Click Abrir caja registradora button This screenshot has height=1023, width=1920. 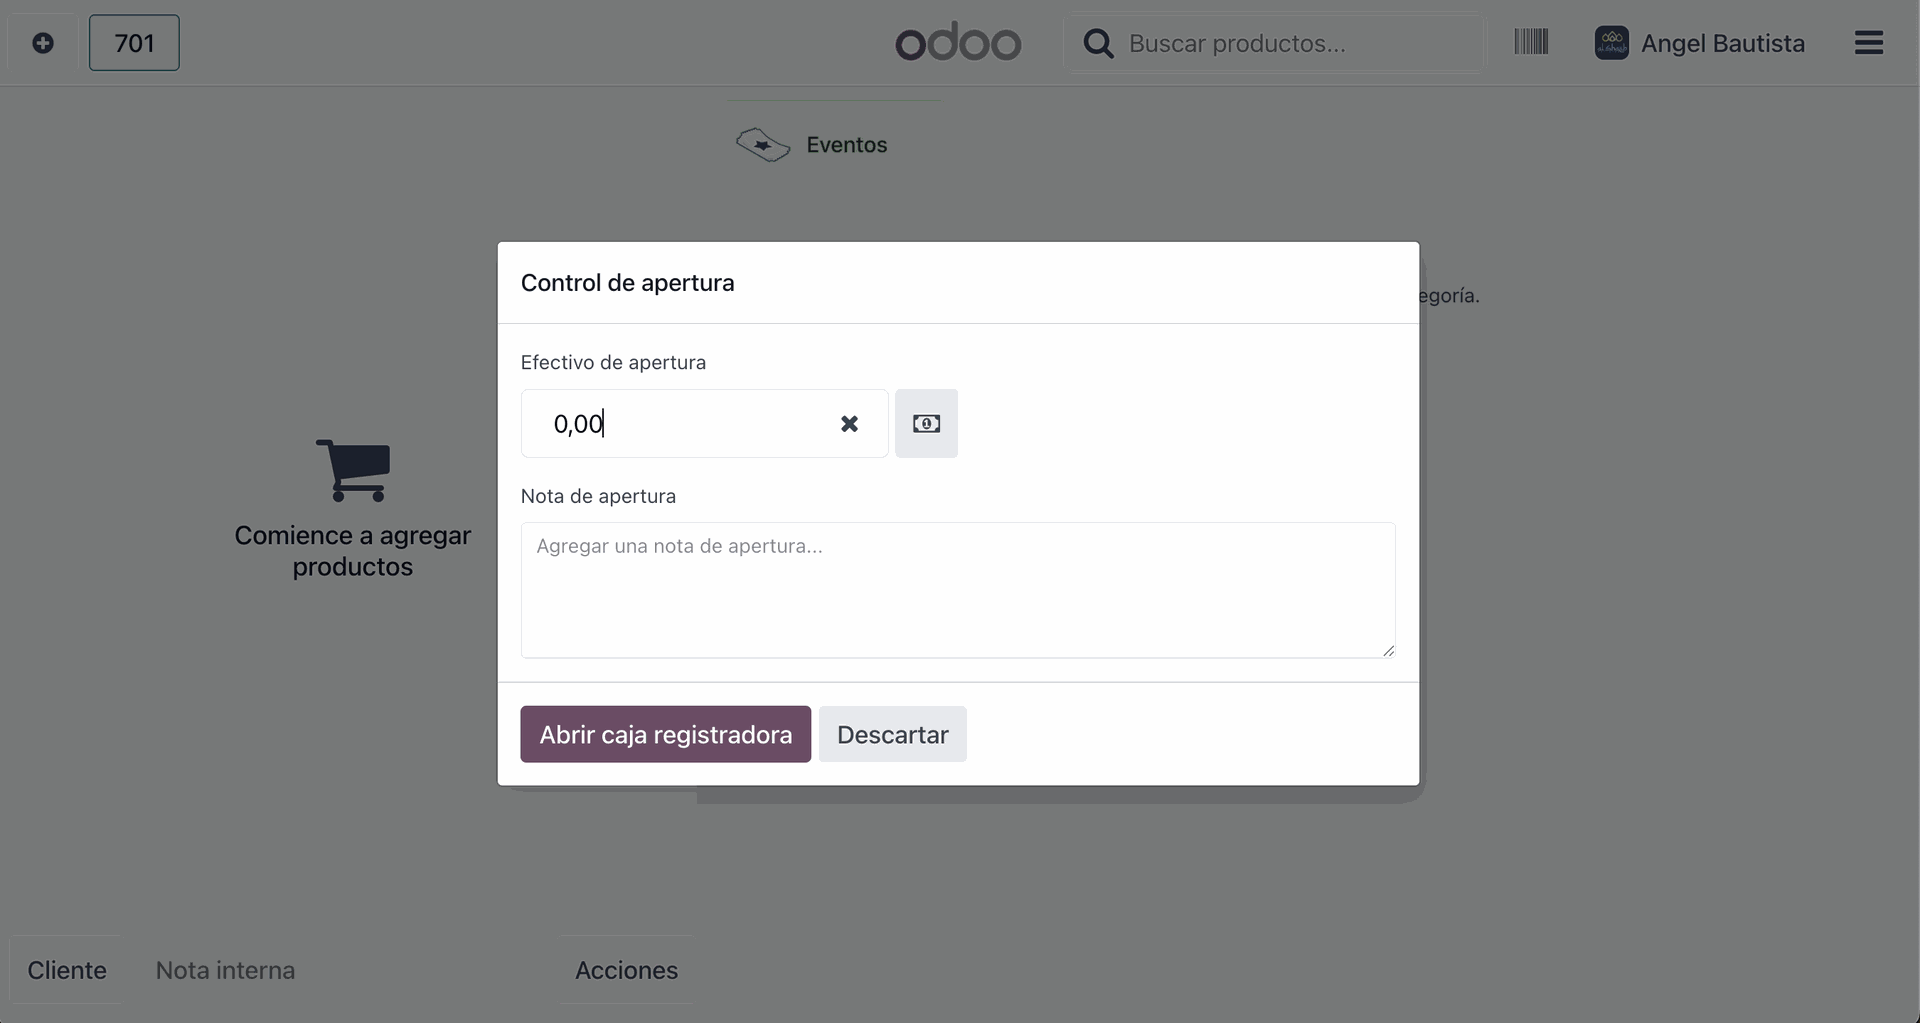point(665,734)
